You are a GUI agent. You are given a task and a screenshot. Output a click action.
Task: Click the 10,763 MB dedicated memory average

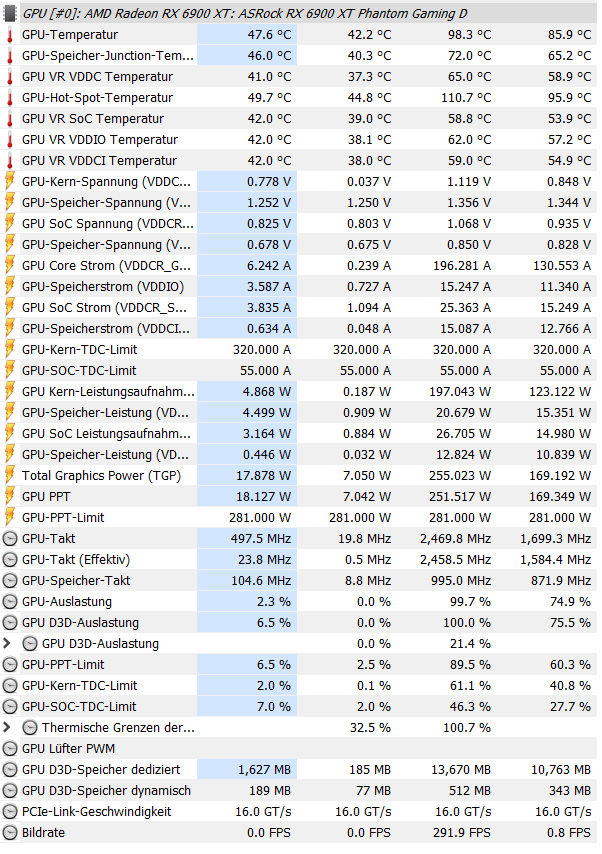(561, 770)
